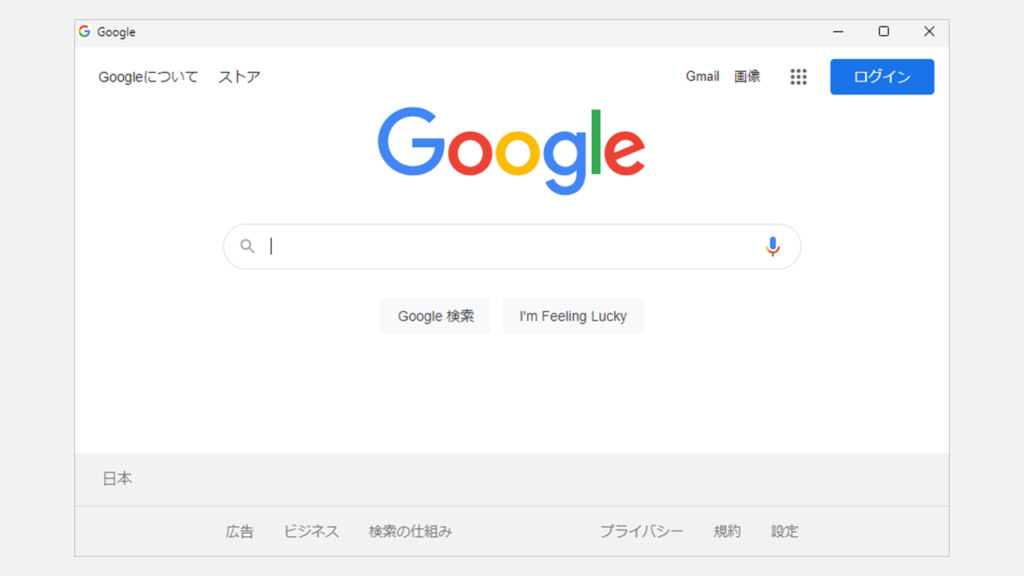Open the Gmail link
Image resolution: width=1024 pixels, height=576 pixels.
[702, 76]
